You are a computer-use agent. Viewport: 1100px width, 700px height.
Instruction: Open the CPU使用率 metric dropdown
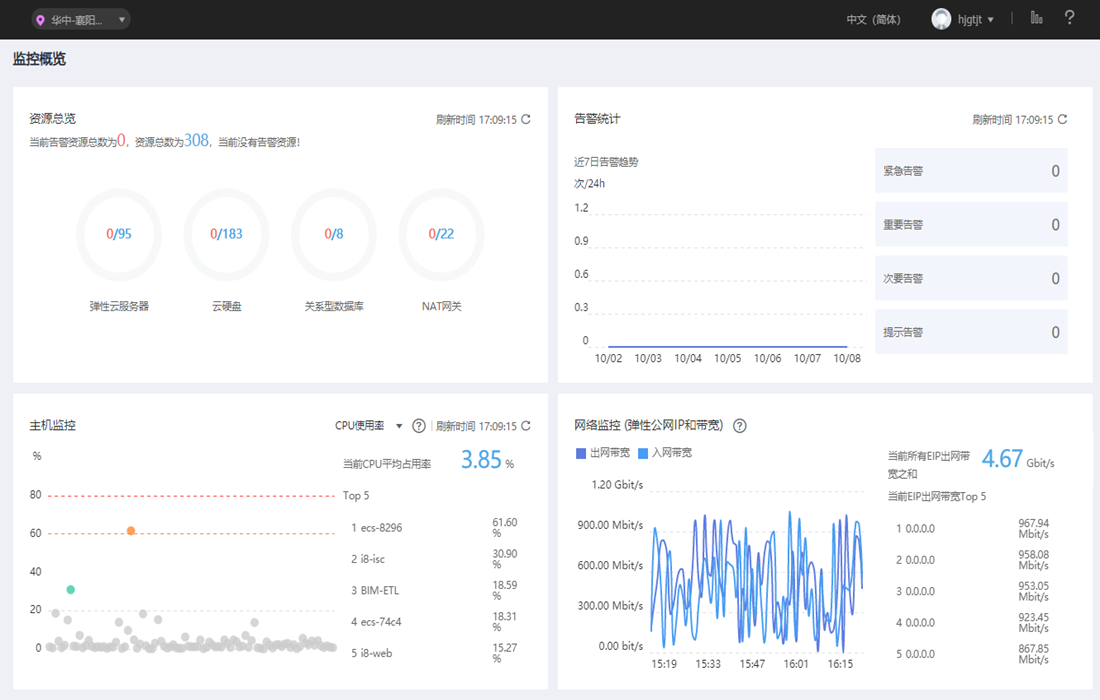(368, 426)
